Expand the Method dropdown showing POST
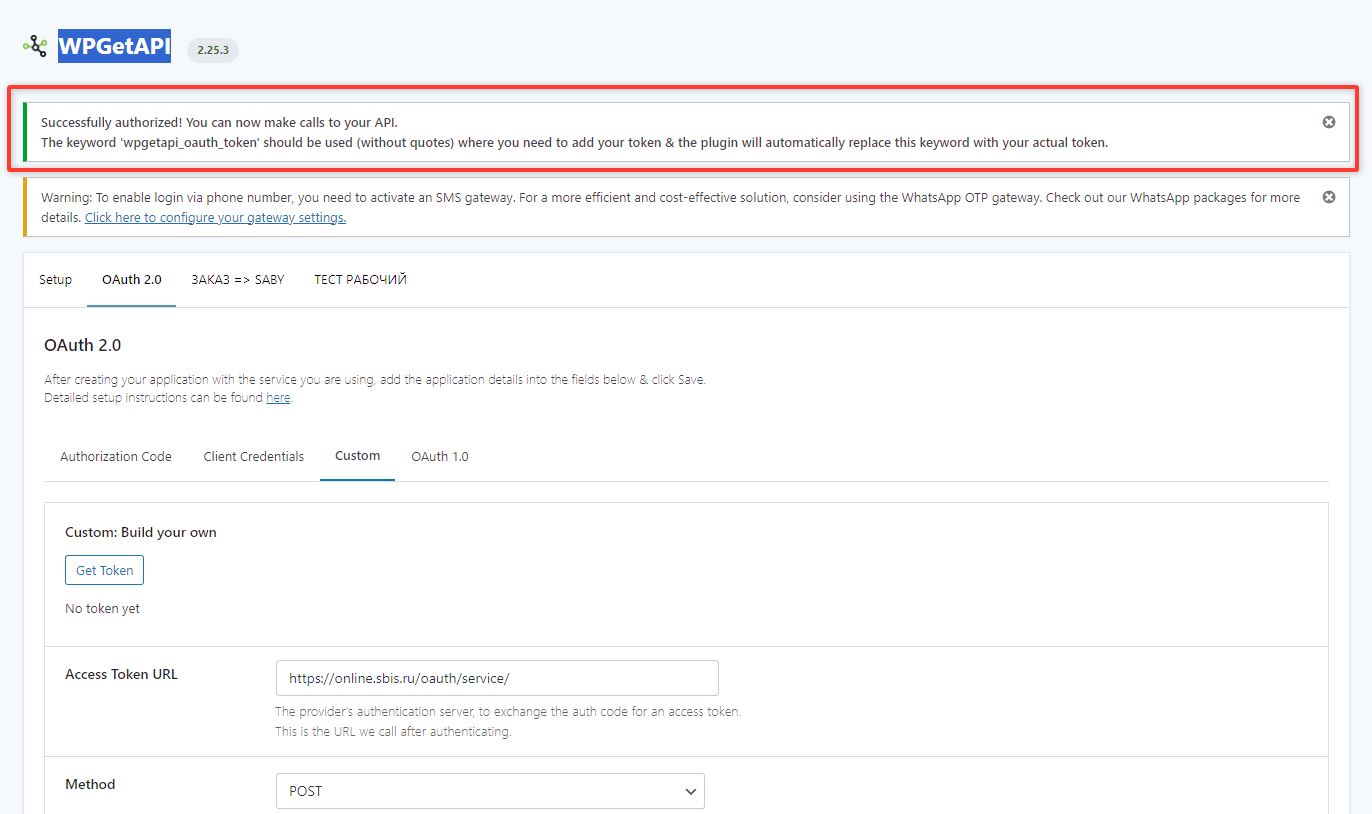The width and height of the screenshot is (1372, 814). (490, 791)
